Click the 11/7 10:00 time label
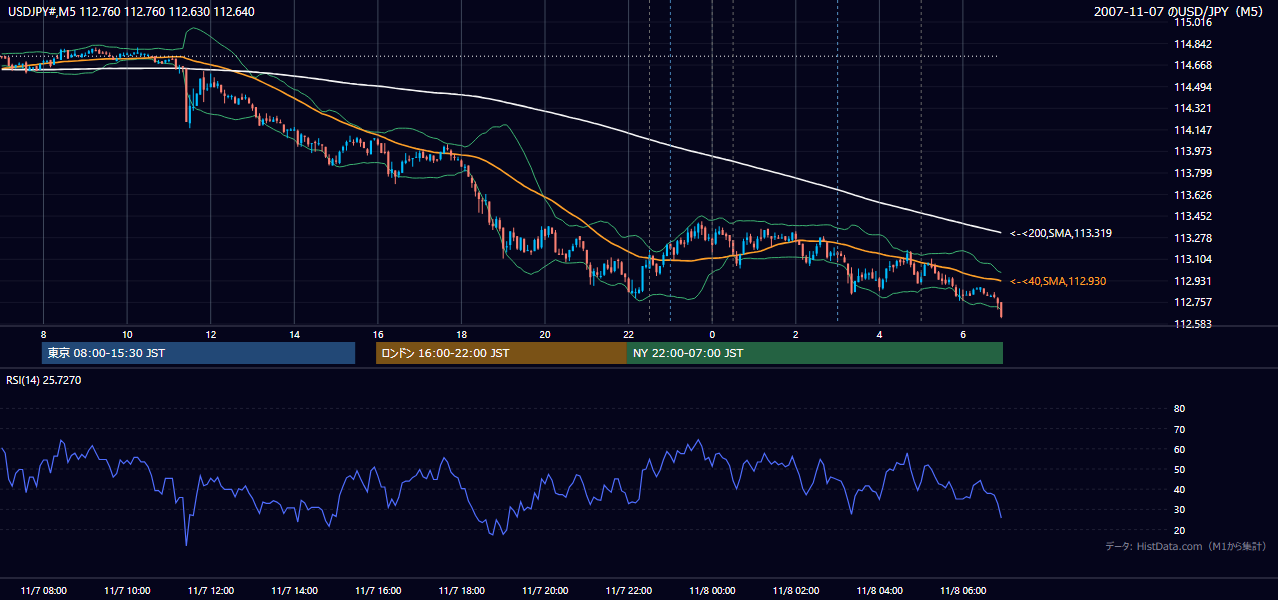The width and height of the screenshot is (1278, 600). pos(127,591)
